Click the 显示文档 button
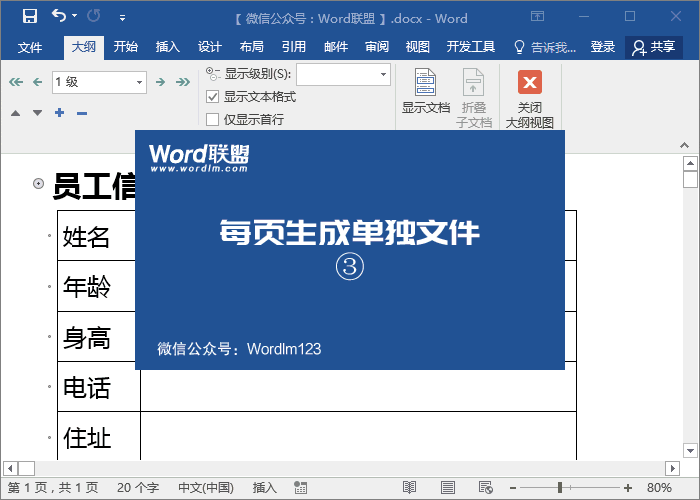This screenshot has width=700, height=500. [x=425, y=92]
